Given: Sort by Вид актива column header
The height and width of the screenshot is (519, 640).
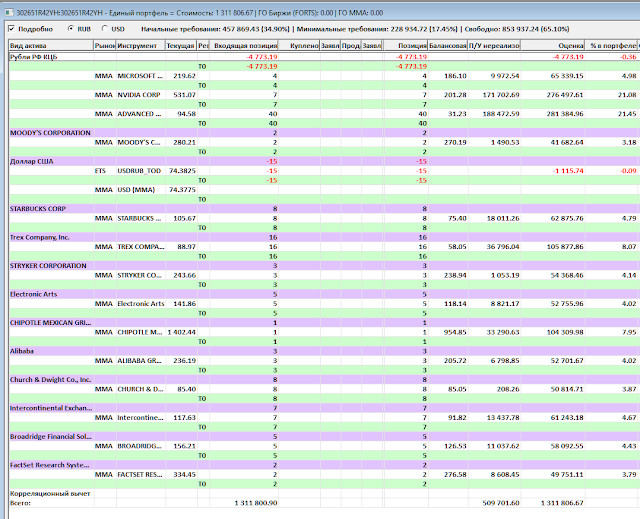Looking at the screenshot, I should coord(51,46).
